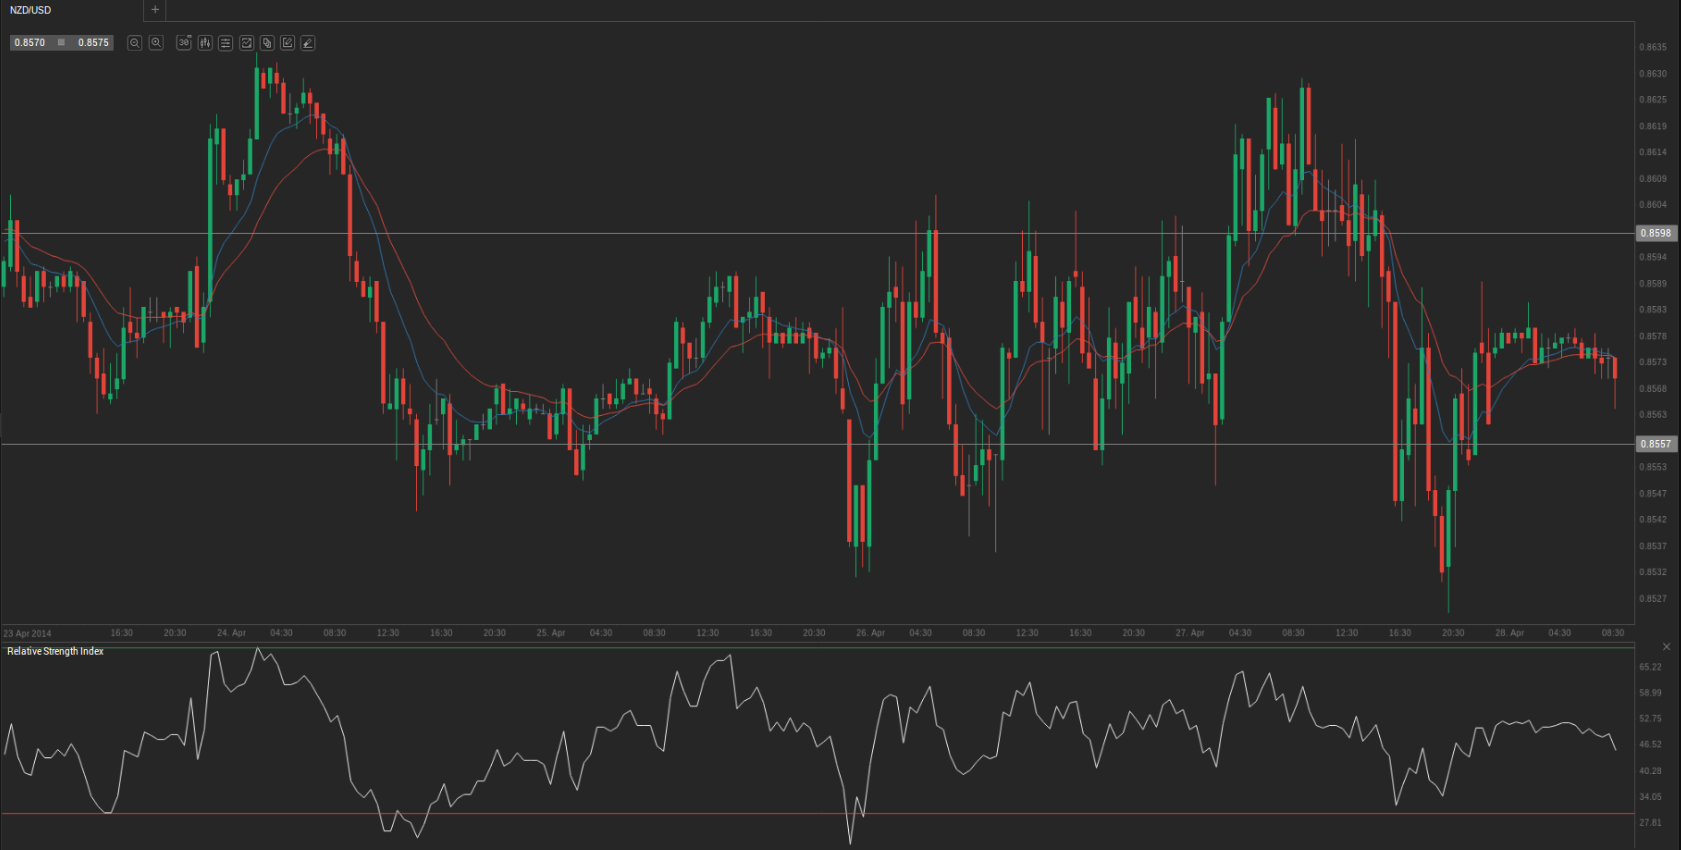Click the chart template copy icon
The image size is (1681, 850).
coord(267,43)
